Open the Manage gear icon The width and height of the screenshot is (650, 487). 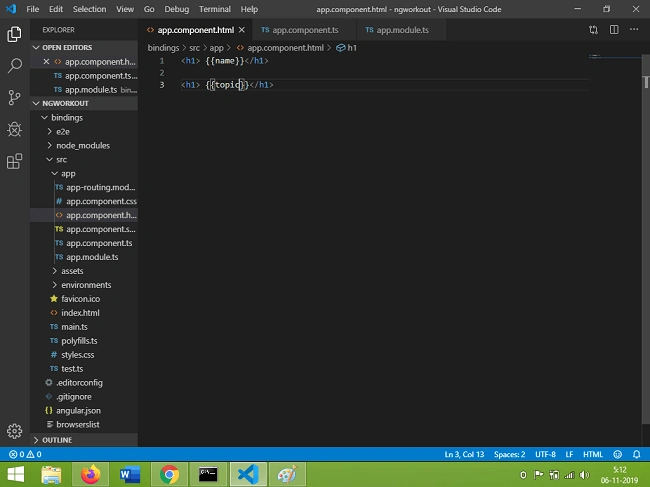point(15,431)
